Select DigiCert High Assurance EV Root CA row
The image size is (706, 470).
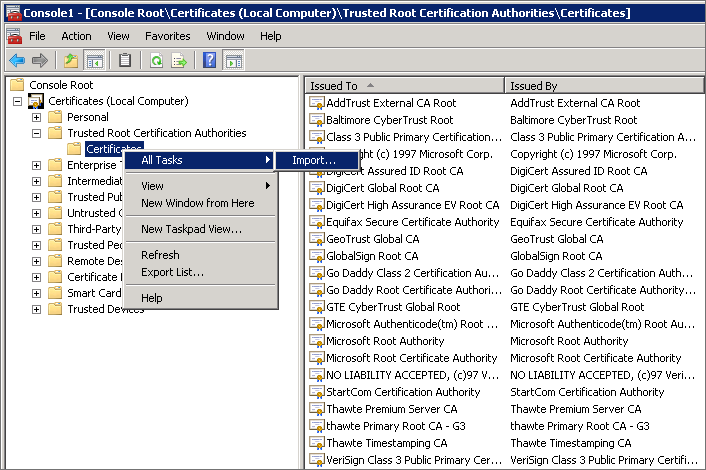(x=504, y=205)
